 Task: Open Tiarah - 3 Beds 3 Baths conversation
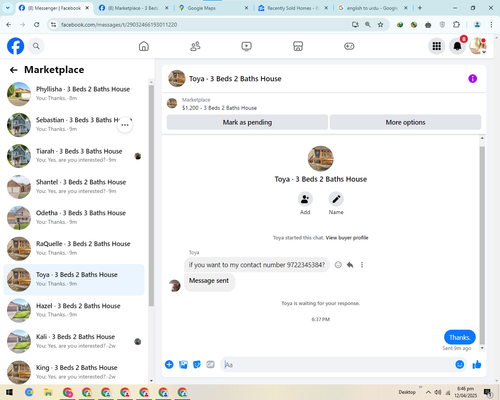(74, 156)
